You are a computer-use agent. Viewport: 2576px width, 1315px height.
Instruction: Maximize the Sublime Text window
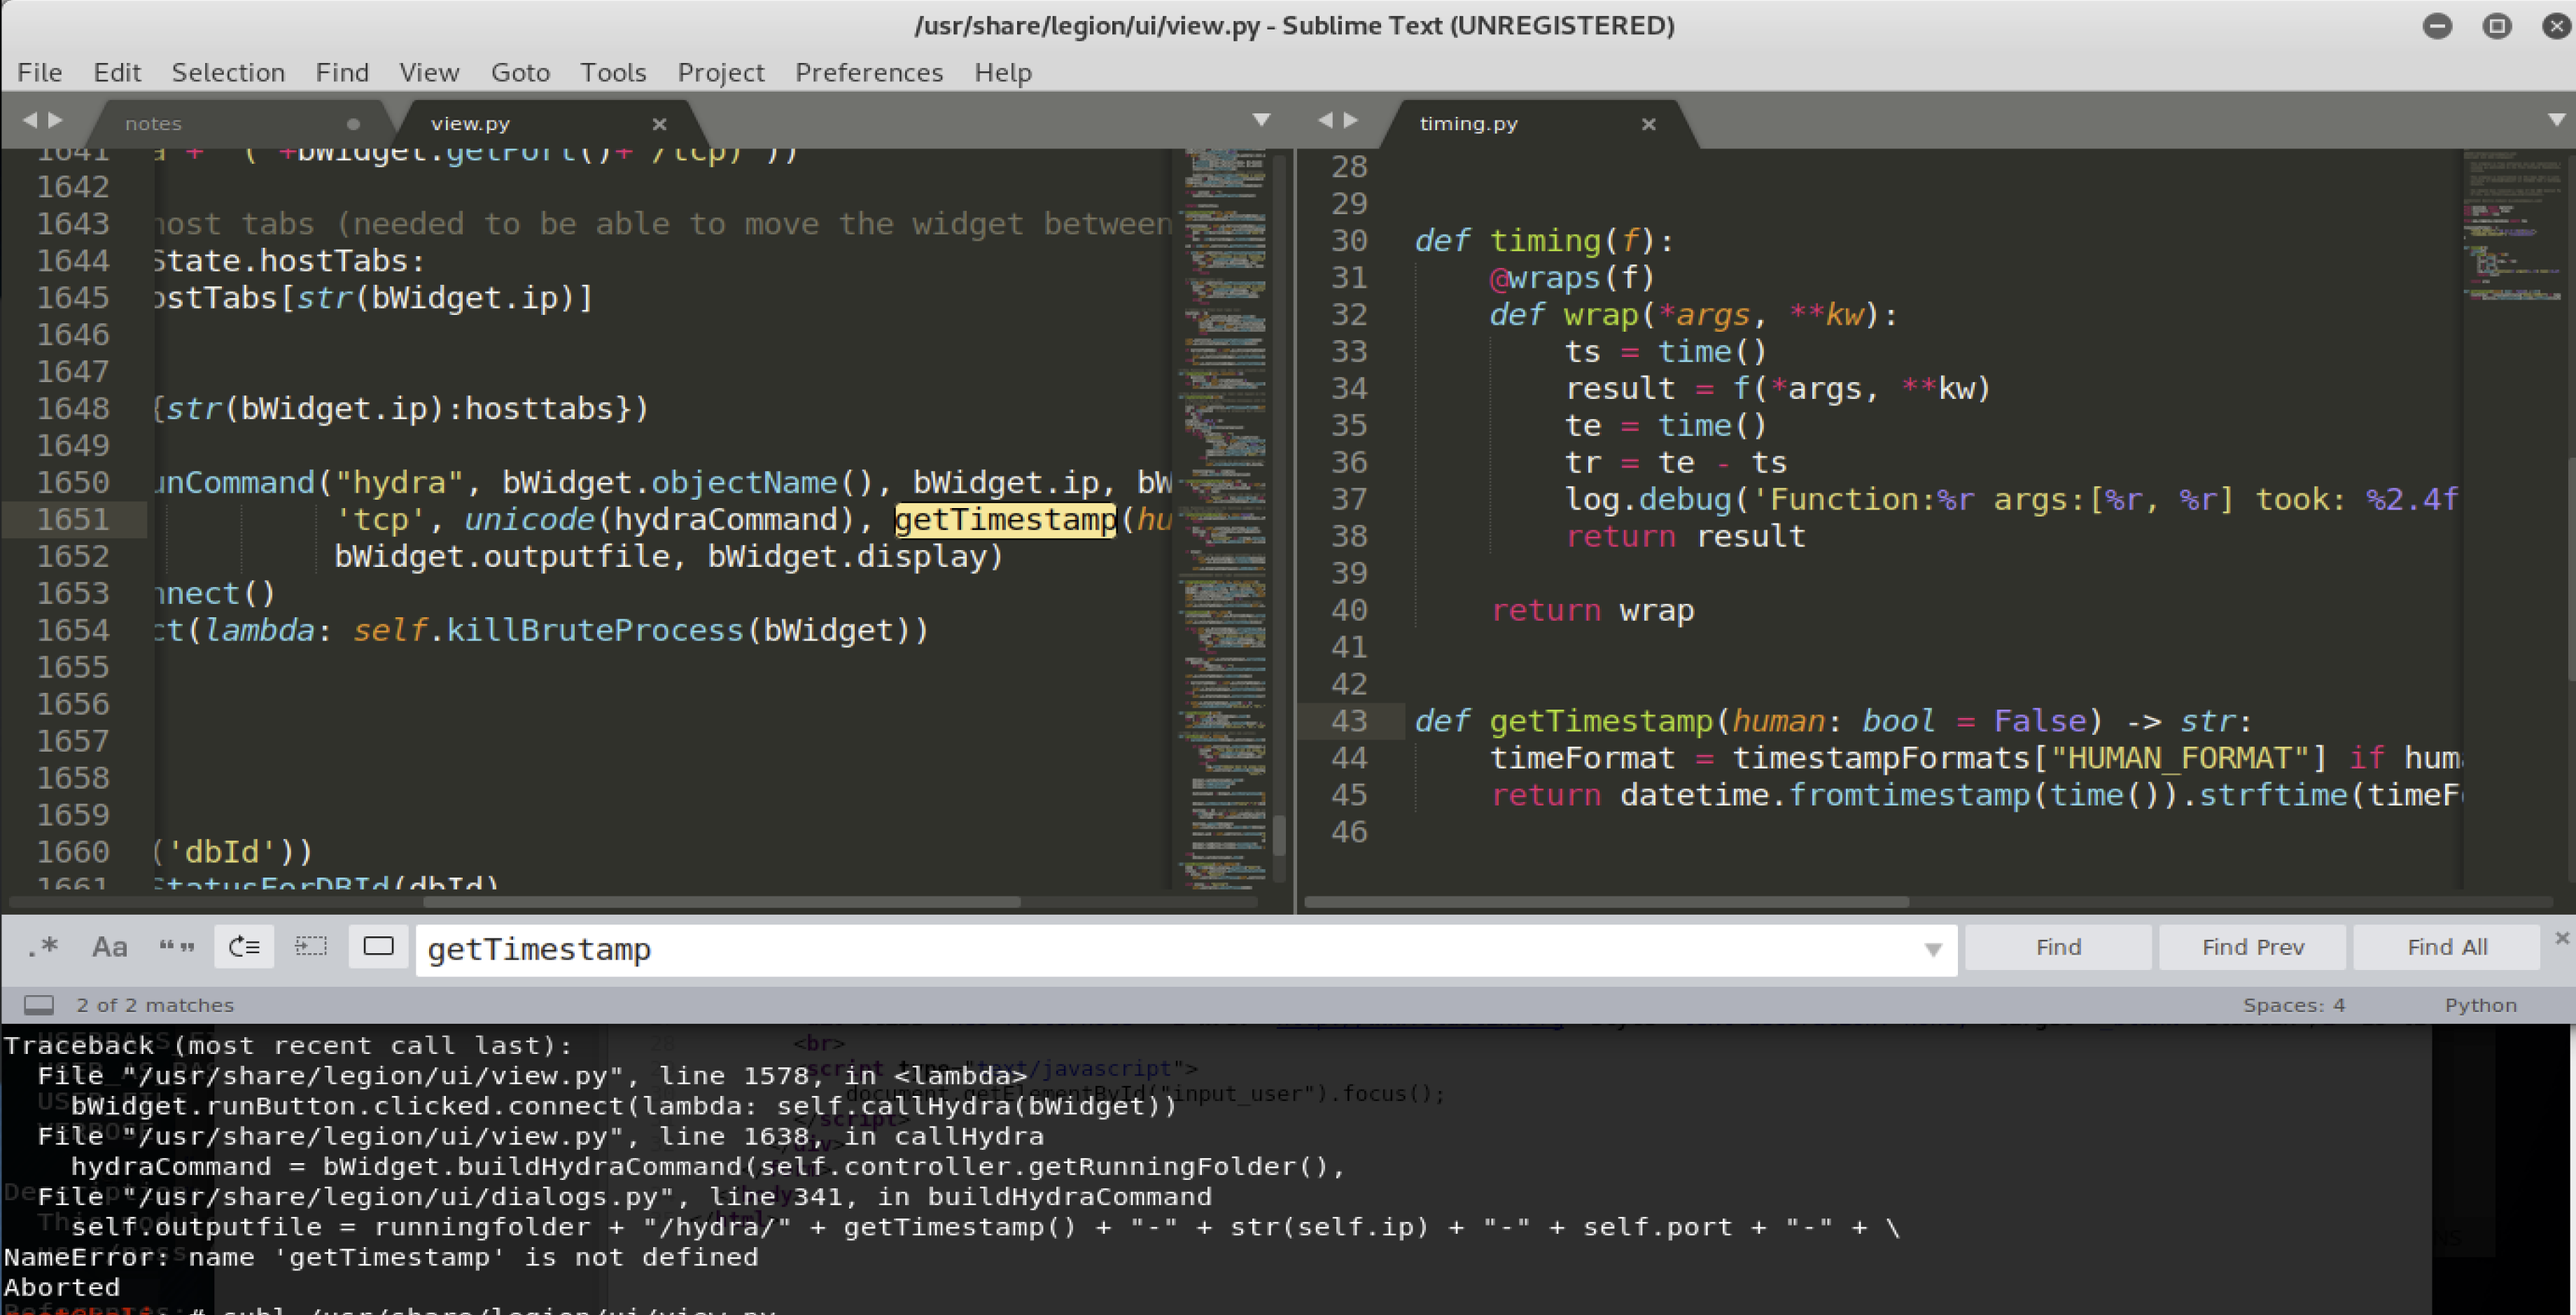coord(2497,26)
